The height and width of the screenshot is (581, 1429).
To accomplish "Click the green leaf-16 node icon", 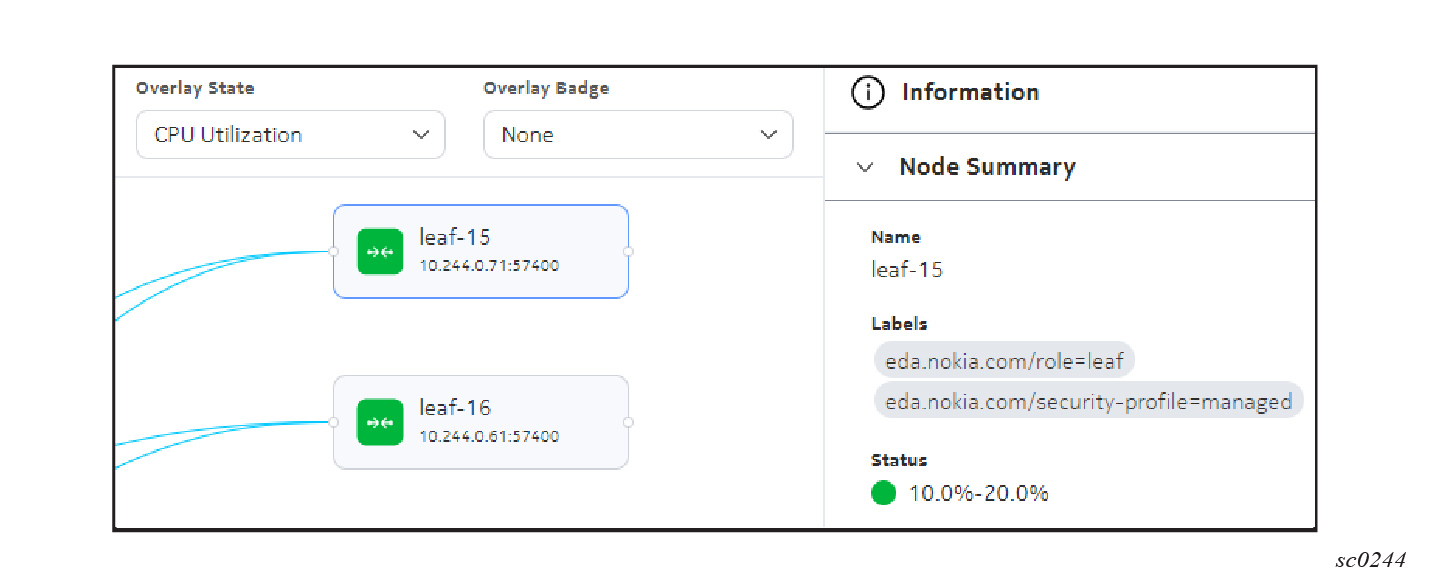I will click(380, 422).
